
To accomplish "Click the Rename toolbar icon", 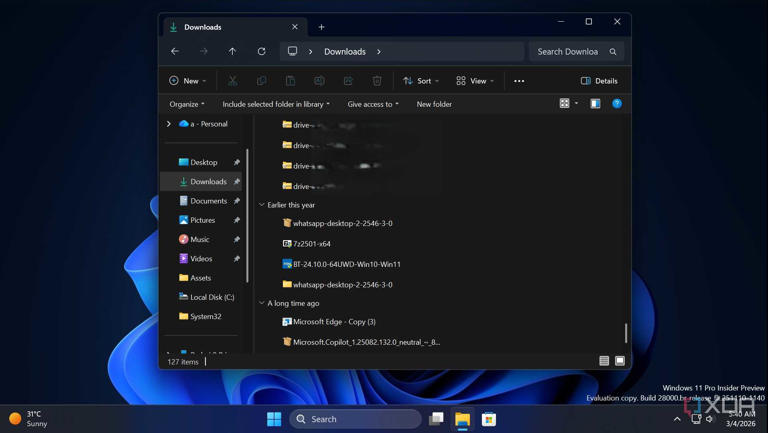I will click(x=319, y=81).
